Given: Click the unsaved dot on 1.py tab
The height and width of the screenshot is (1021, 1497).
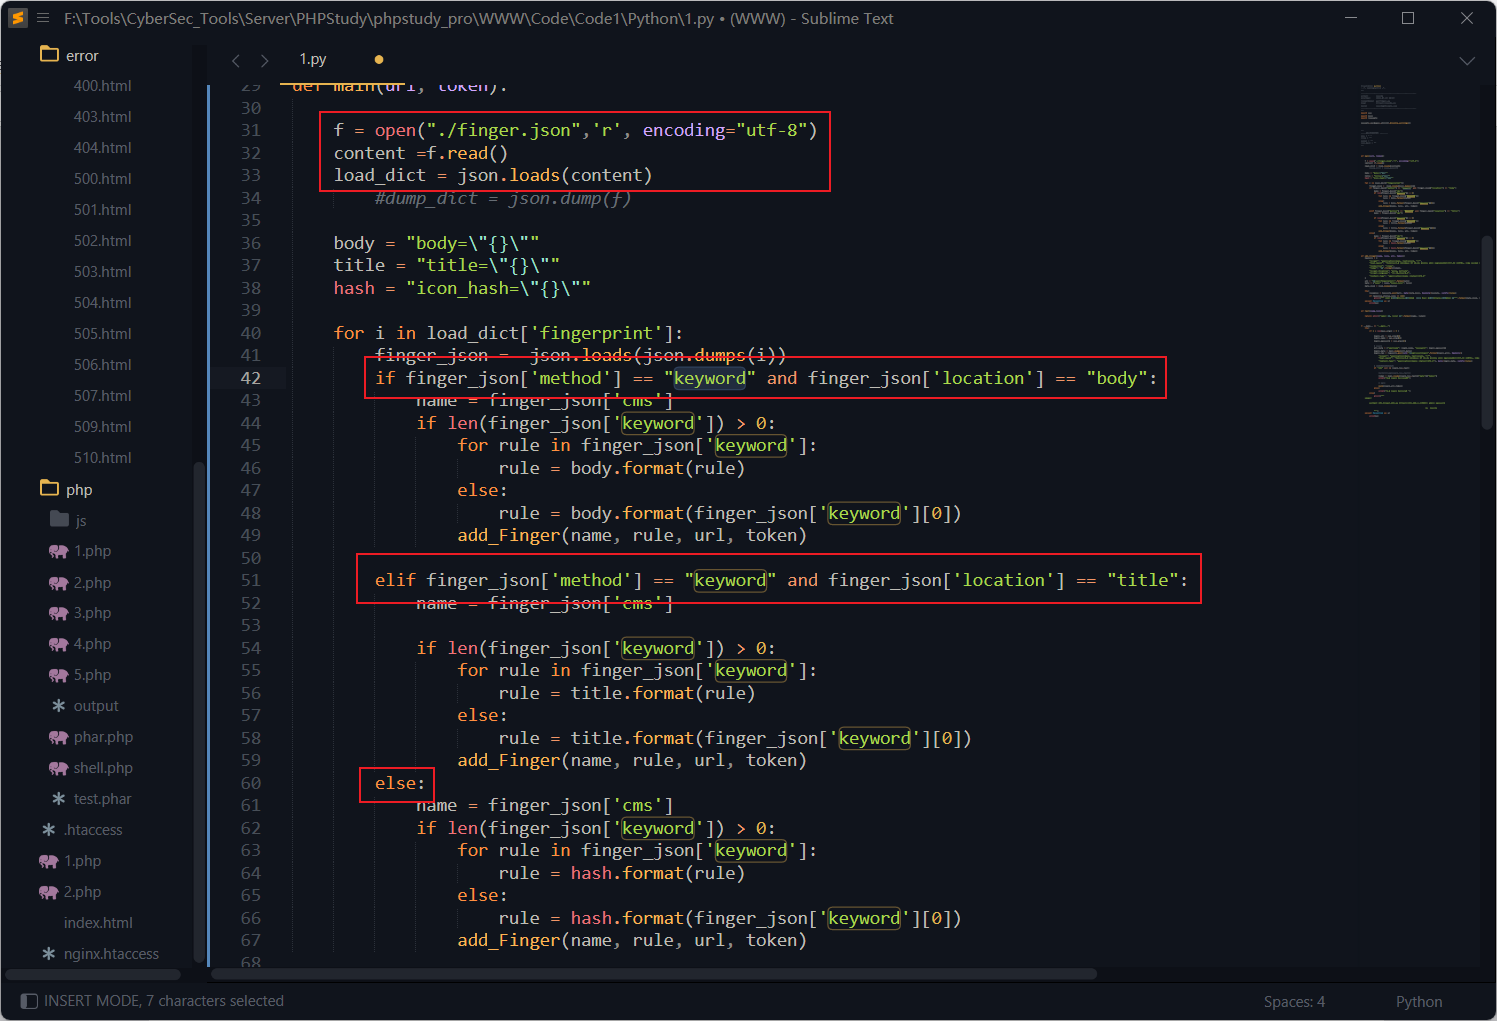Looking at the screenshot, I should tap(379, 60).
